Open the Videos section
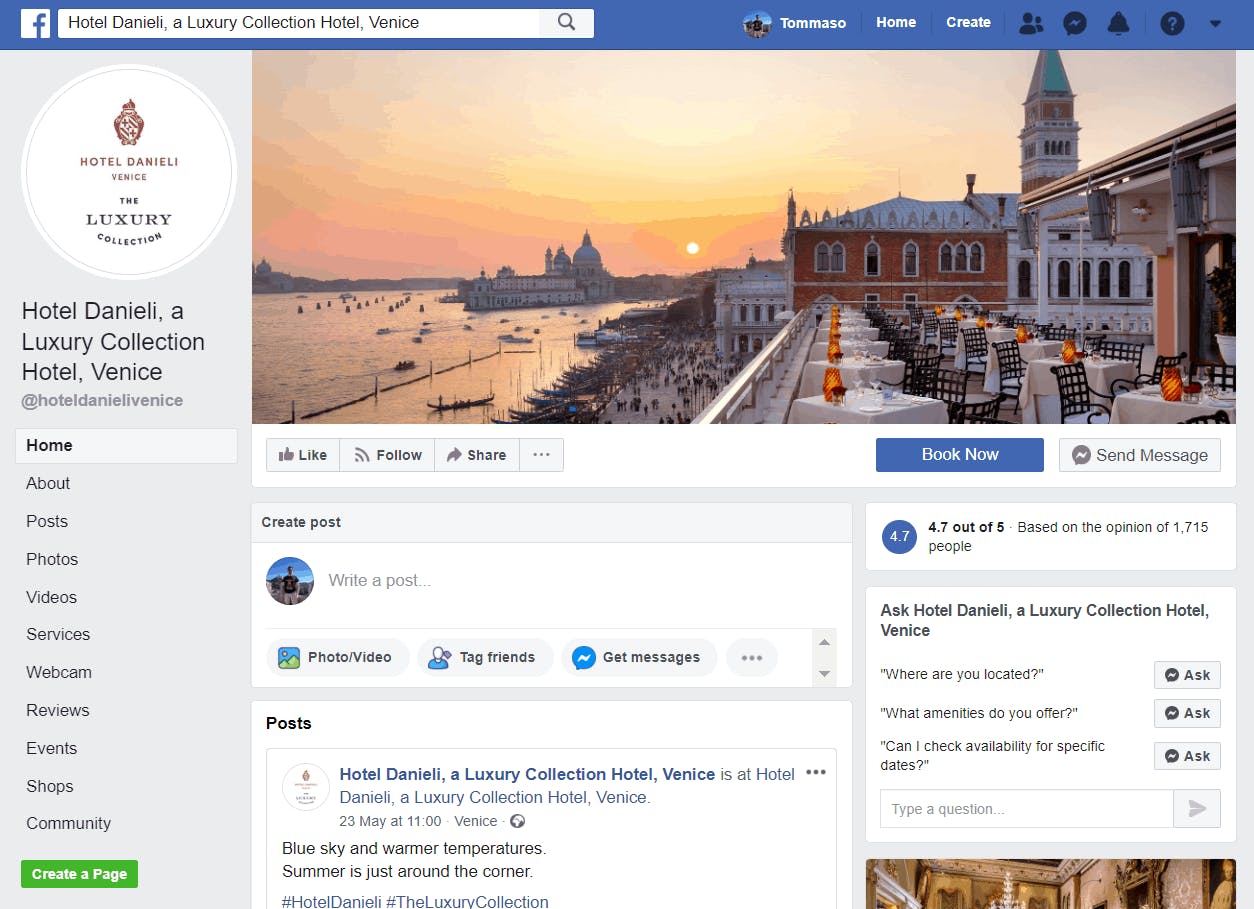1254x909 pixels. [x=51, y=597]
